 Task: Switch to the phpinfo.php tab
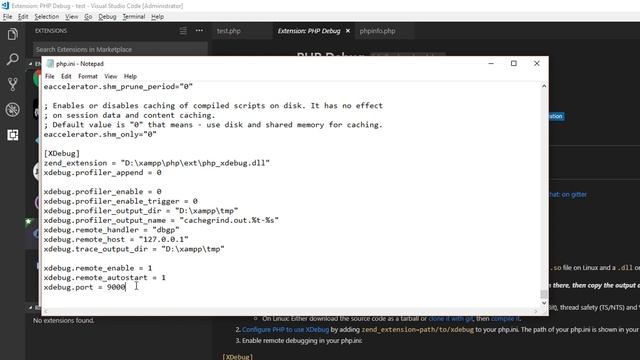tap(378, 31)
